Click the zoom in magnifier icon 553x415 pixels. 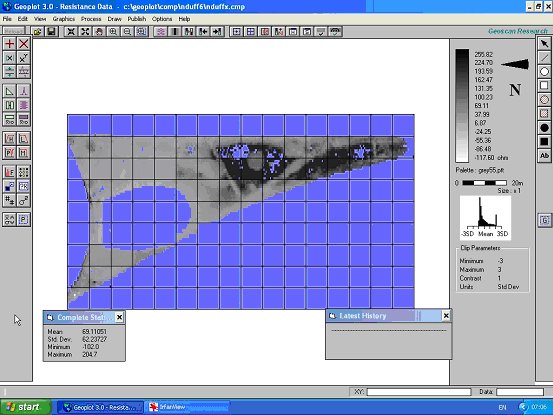pos(113,32)
